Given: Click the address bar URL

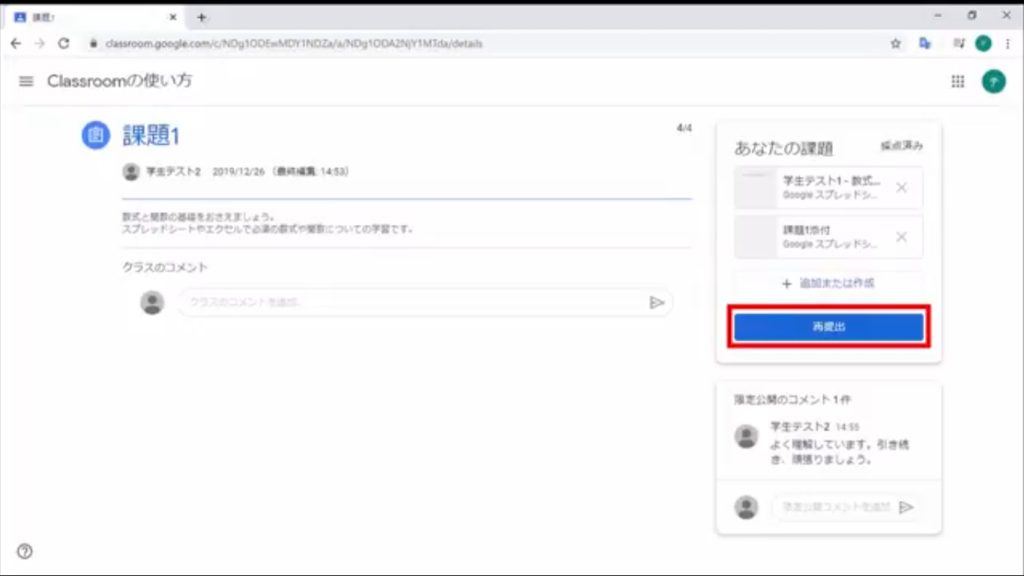Looking at the screenshot, I should tap(294, 43).
